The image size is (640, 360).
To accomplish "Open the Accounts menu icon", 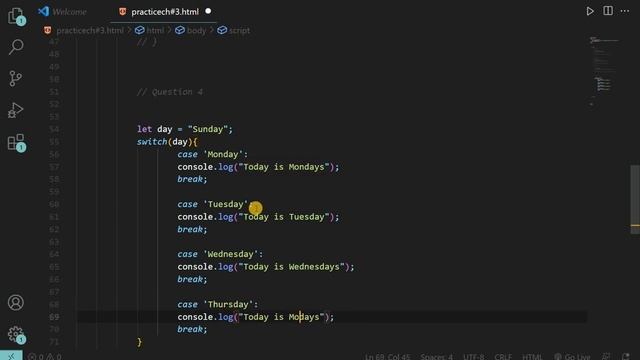I will click(16, 302).
